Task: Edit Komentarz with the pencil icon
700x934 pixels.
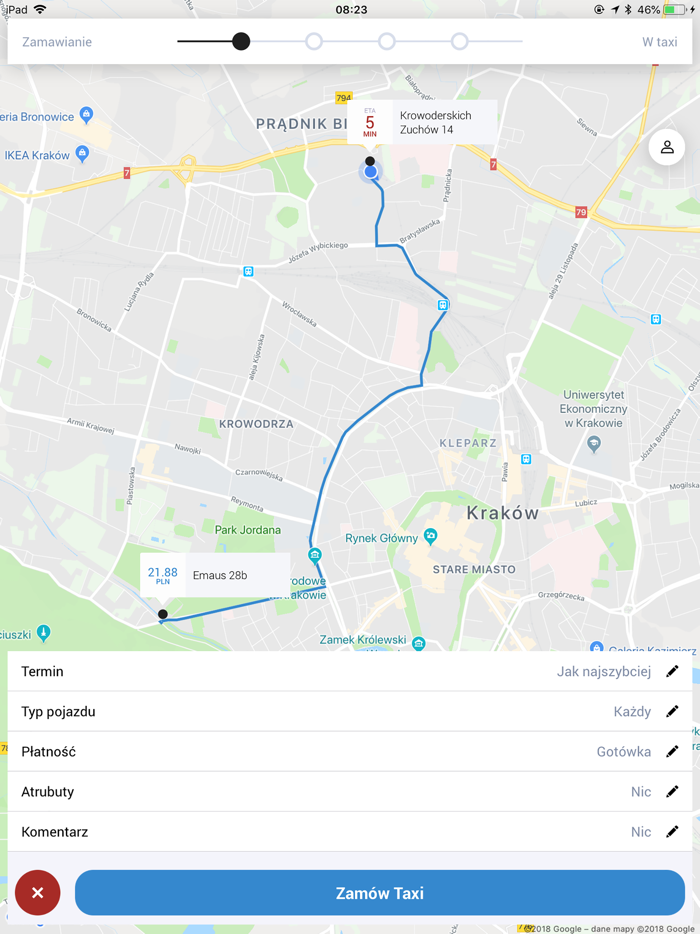Action: [672, 831]
